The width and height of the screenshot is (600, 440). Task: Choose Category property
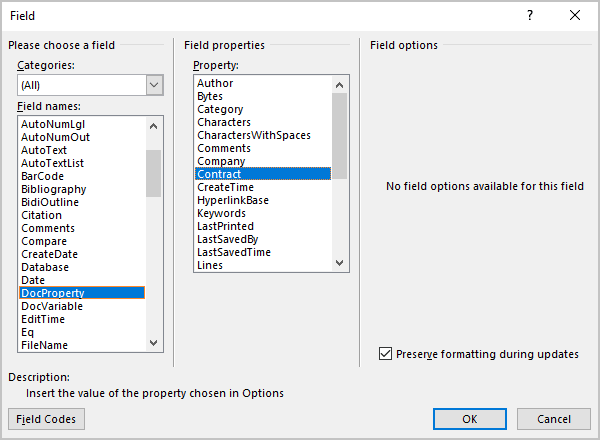click(x=263, y=109)
